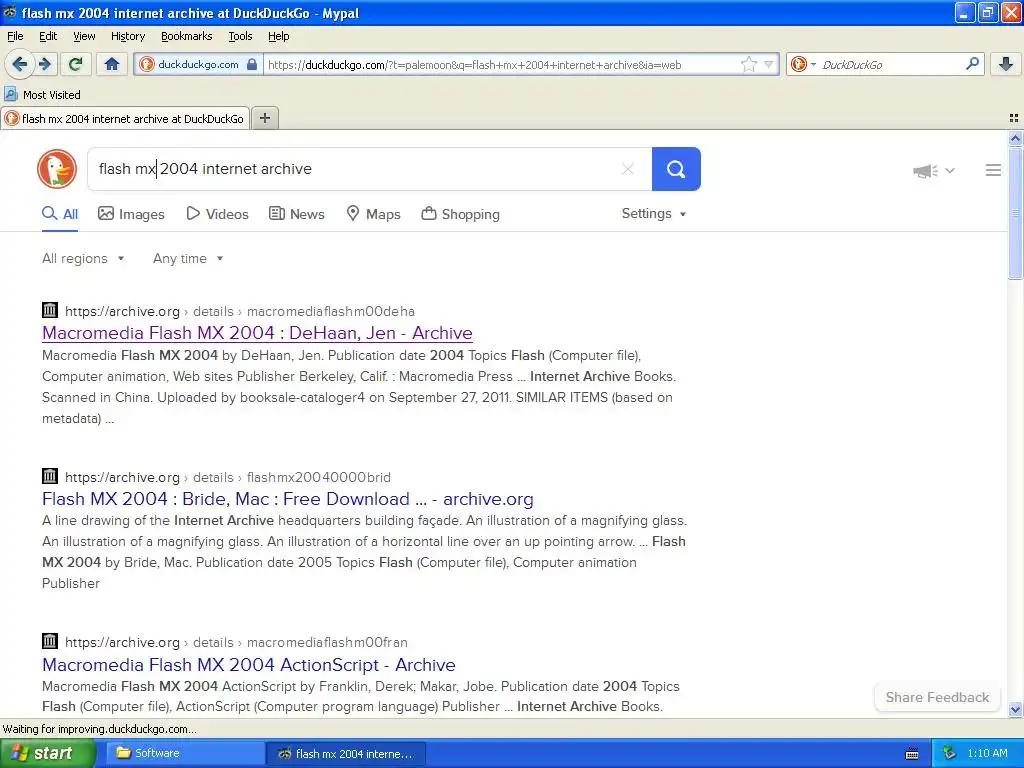Click the Share Feedback button

937,697
